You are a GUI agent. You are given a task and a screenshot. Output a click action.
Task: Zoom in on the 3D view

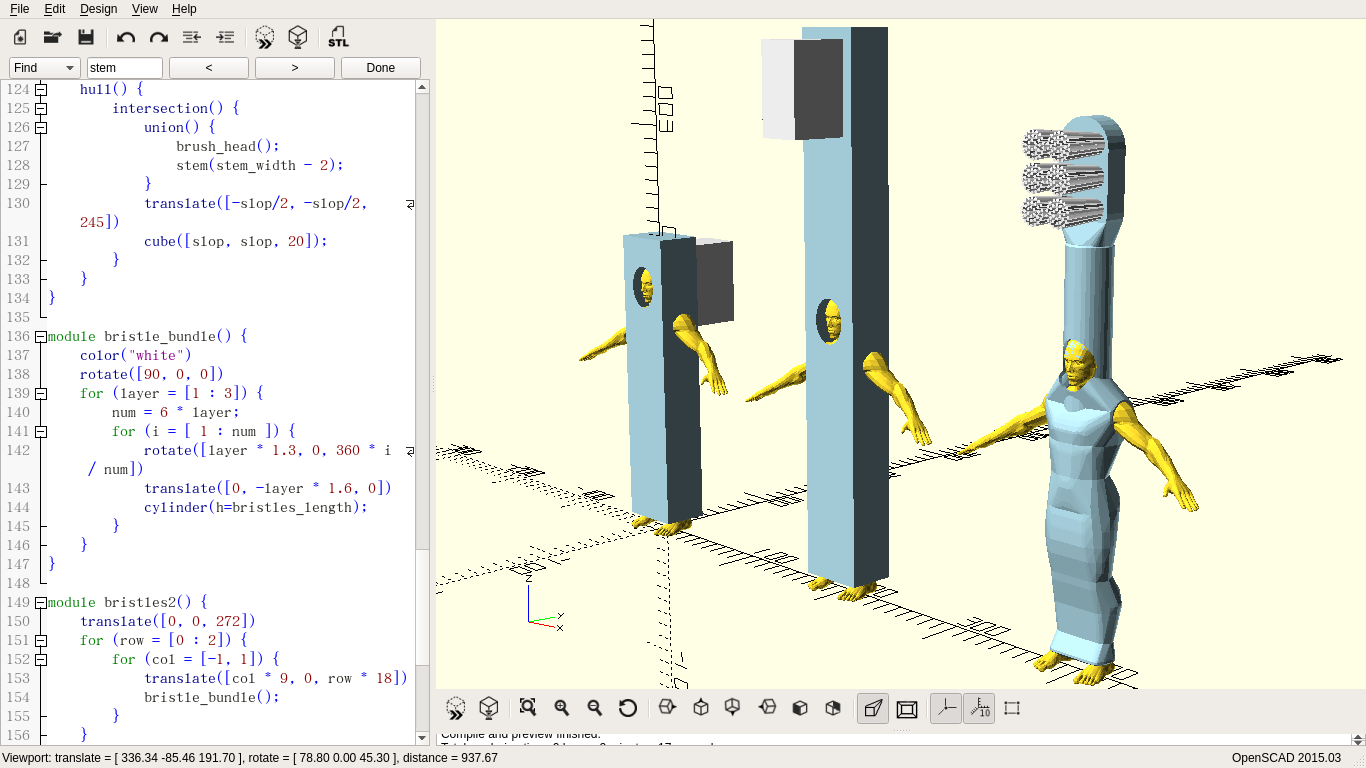[x=562, y=708]
